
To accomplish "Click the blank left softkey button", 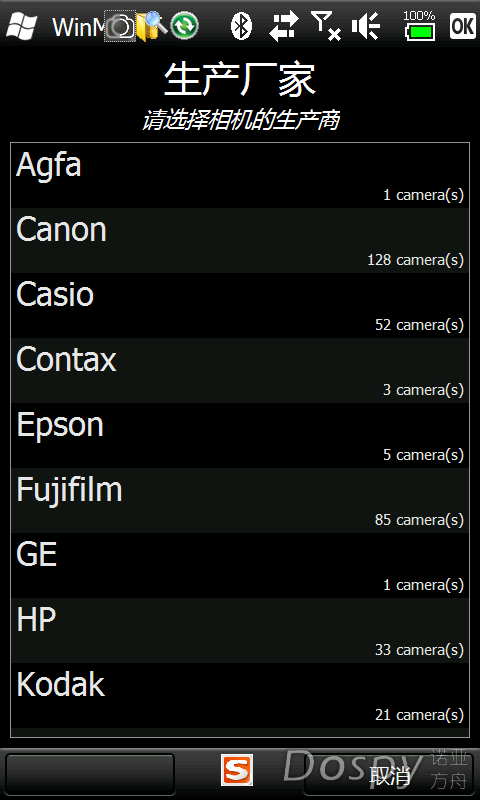I will click(90, 774).
